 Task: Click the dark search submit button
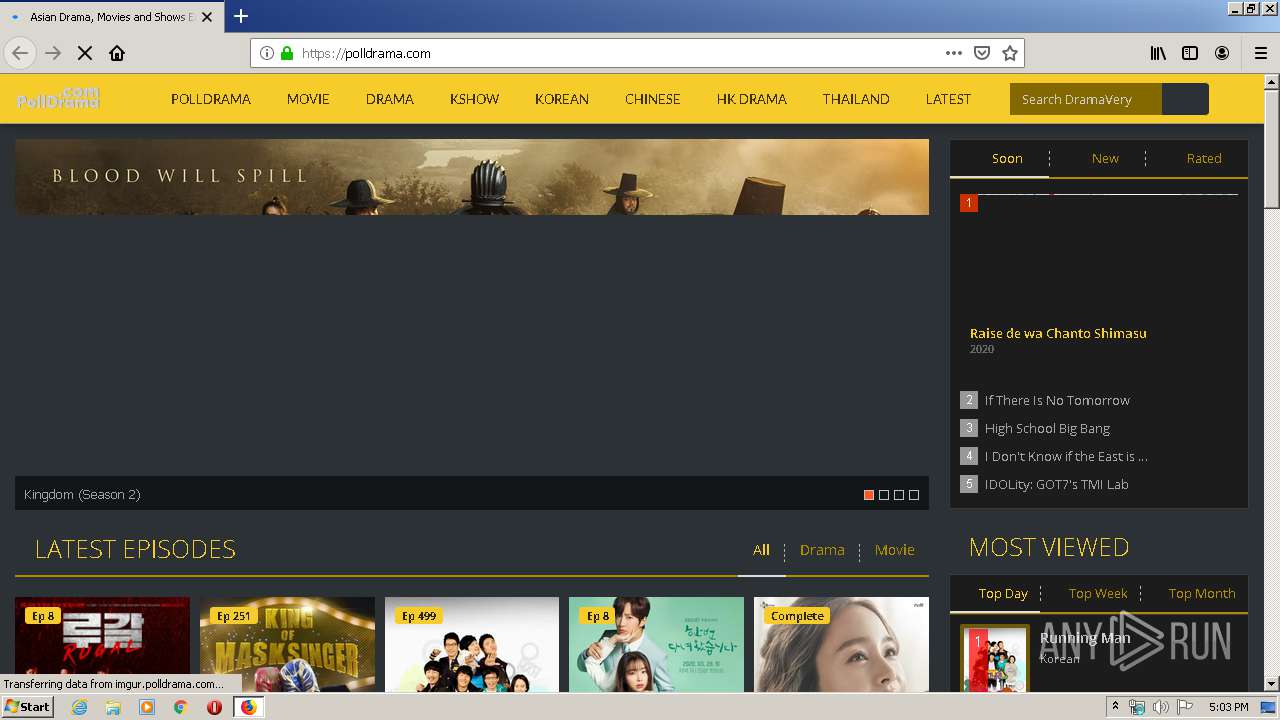(x=1186, y=99)
